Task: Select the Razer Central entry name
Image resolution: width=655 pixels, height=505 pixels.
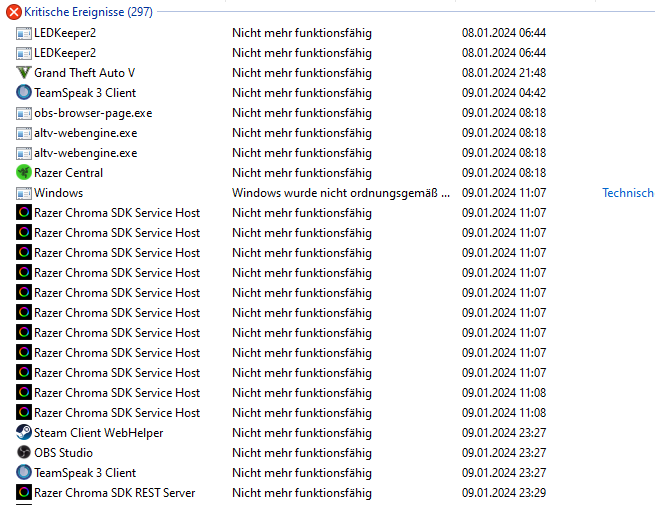Action: point(69,173)
